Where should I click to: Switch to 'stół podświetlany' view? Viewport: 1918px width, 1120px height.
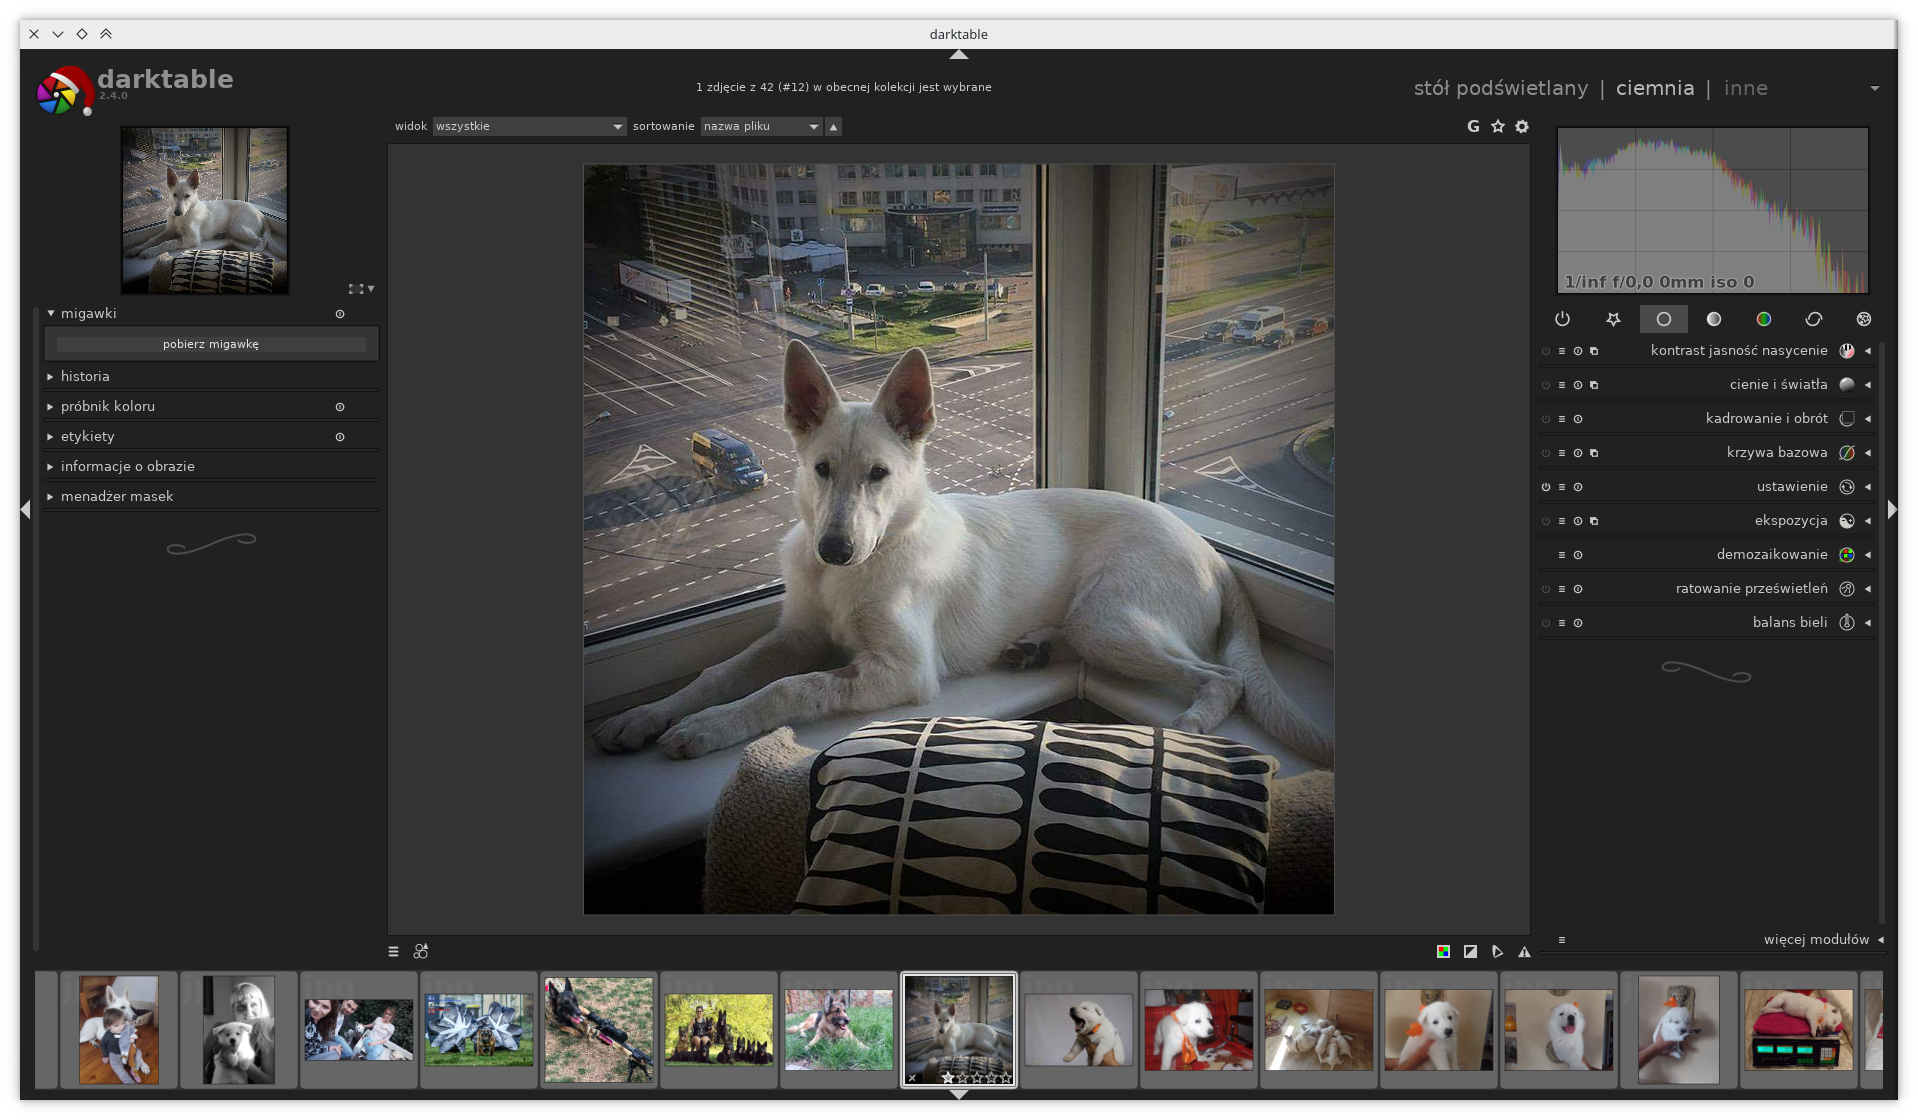[1500, 88]
